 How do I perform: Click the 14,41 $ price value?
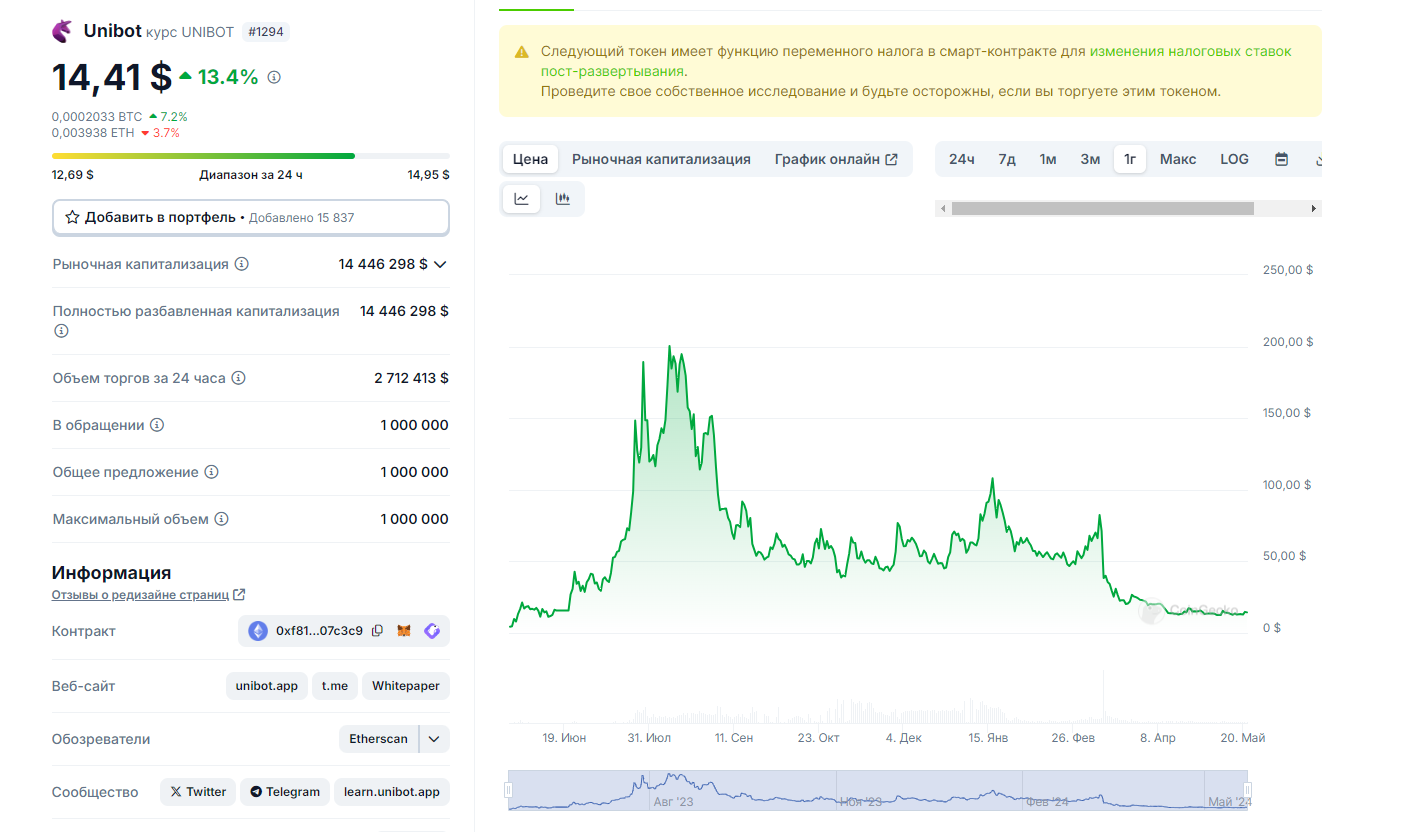tap(112, 77)
